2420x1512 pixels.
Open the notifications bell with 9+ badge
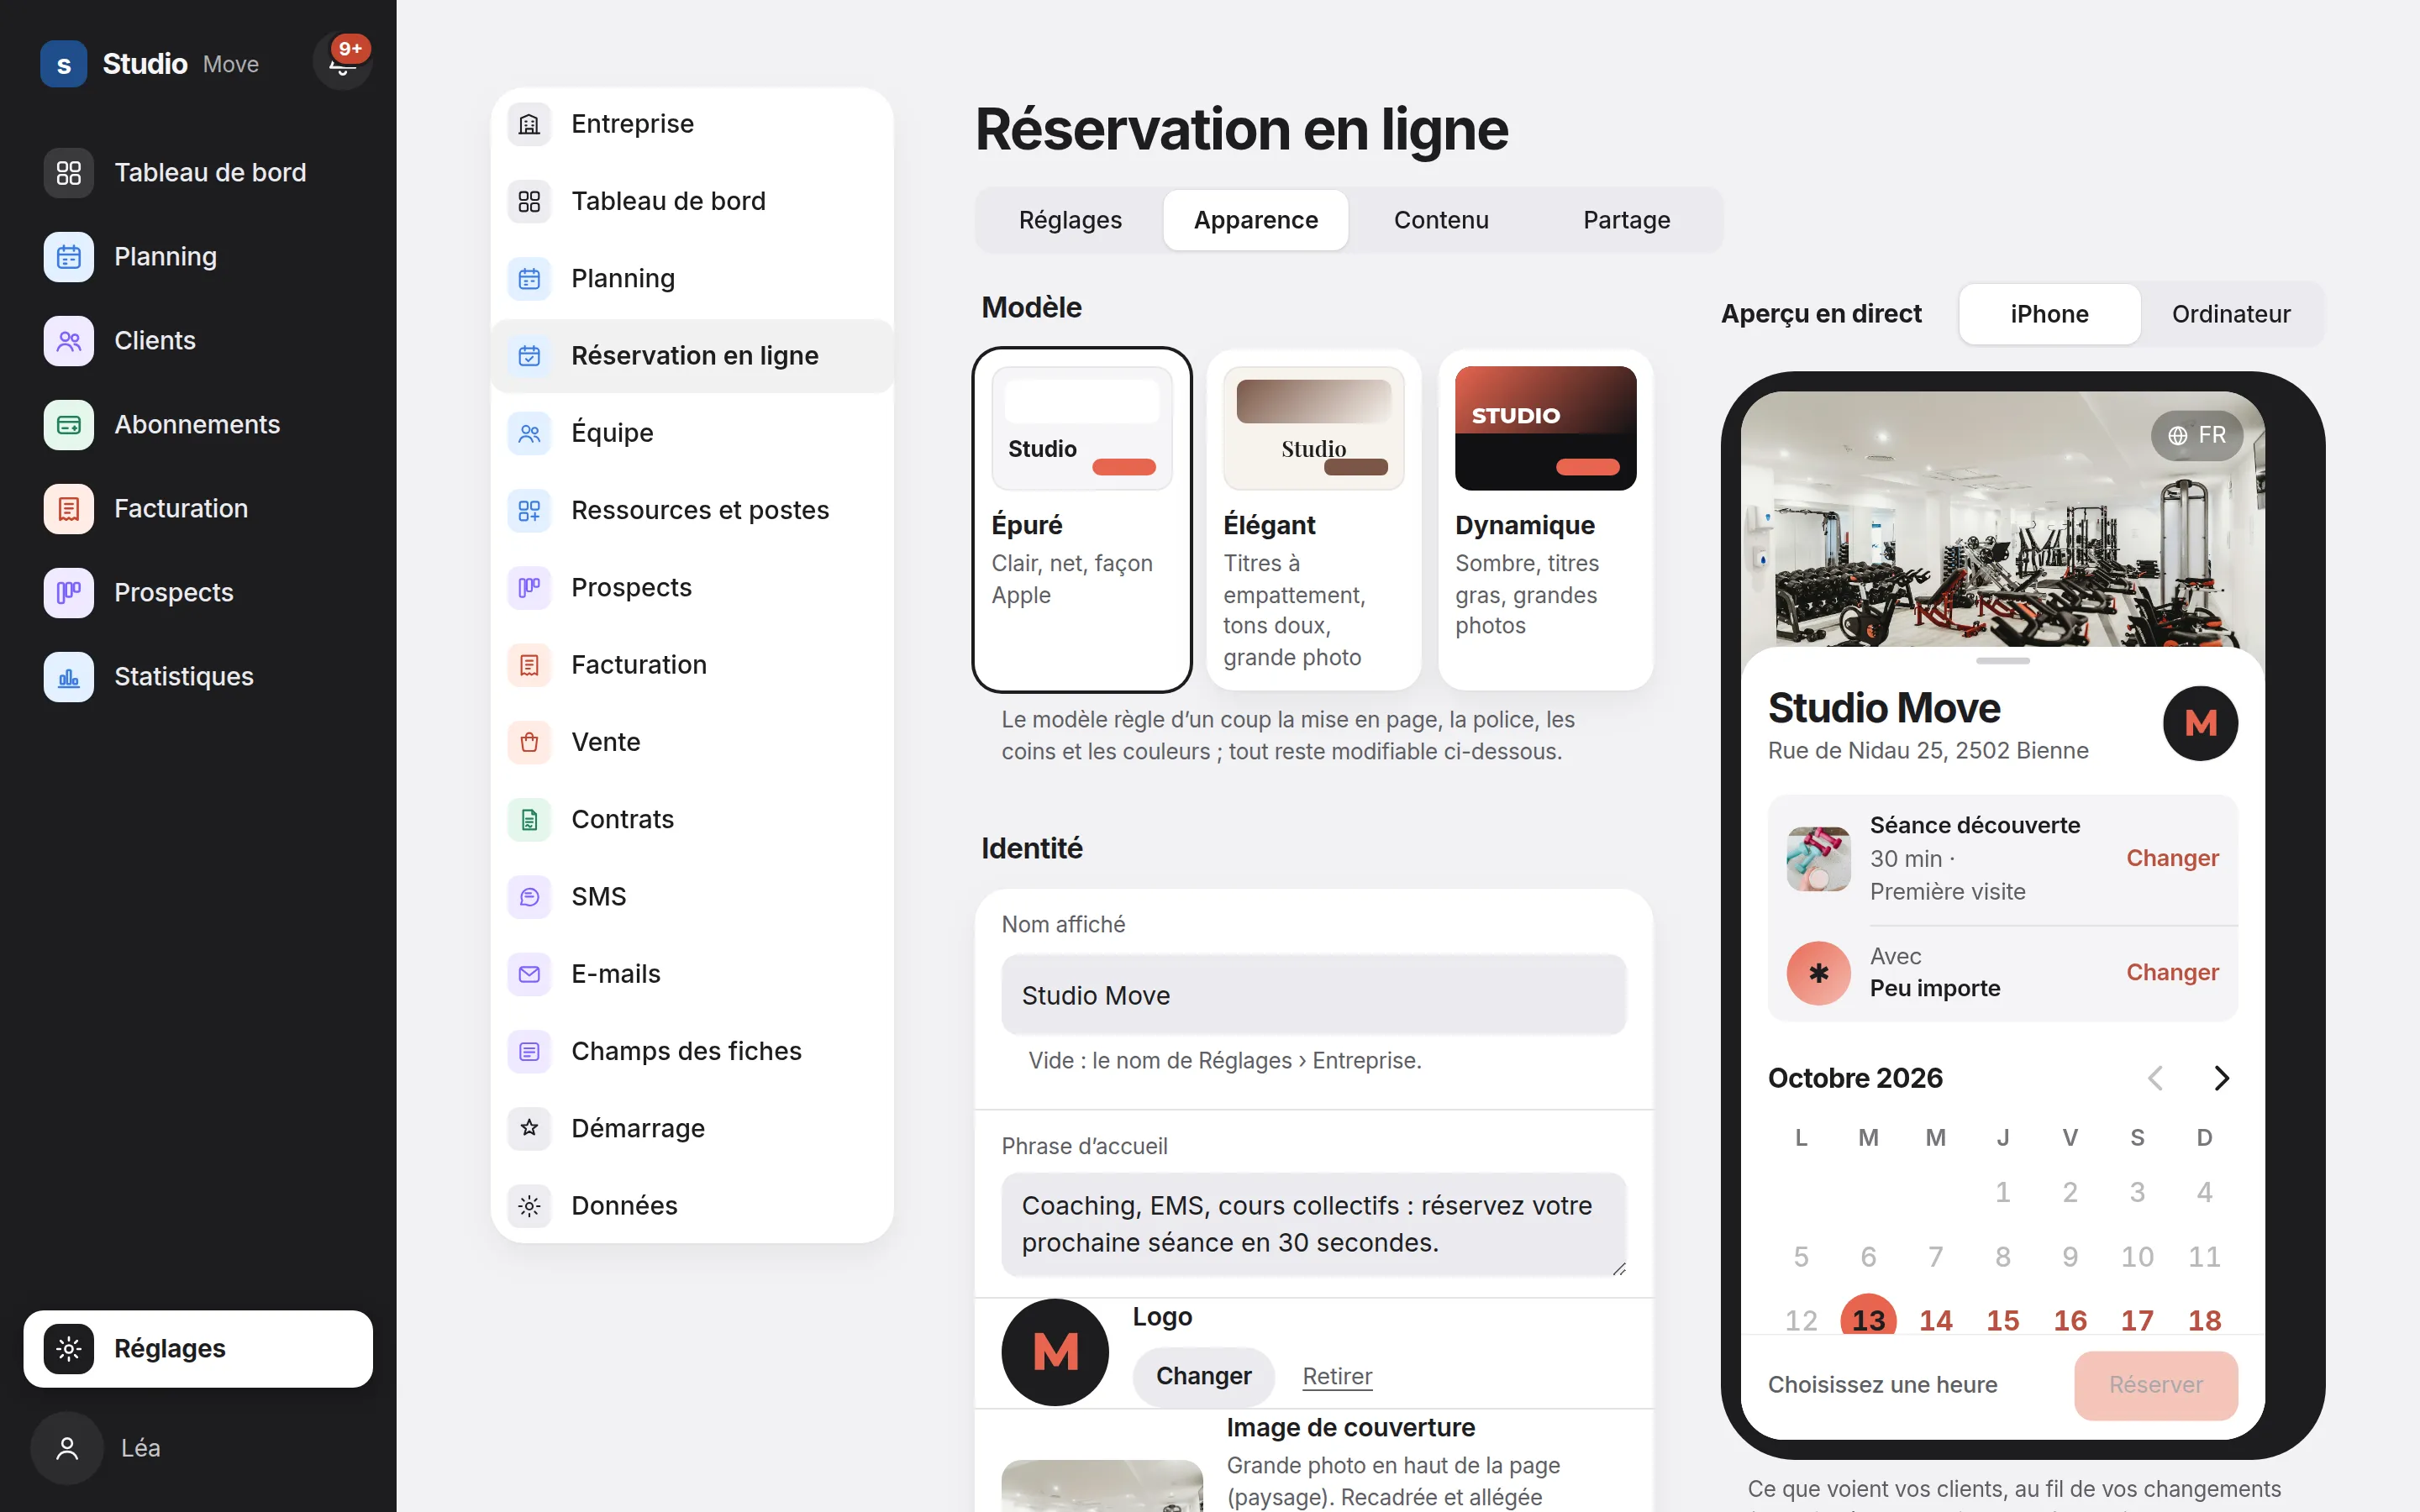tap(342, 61)
